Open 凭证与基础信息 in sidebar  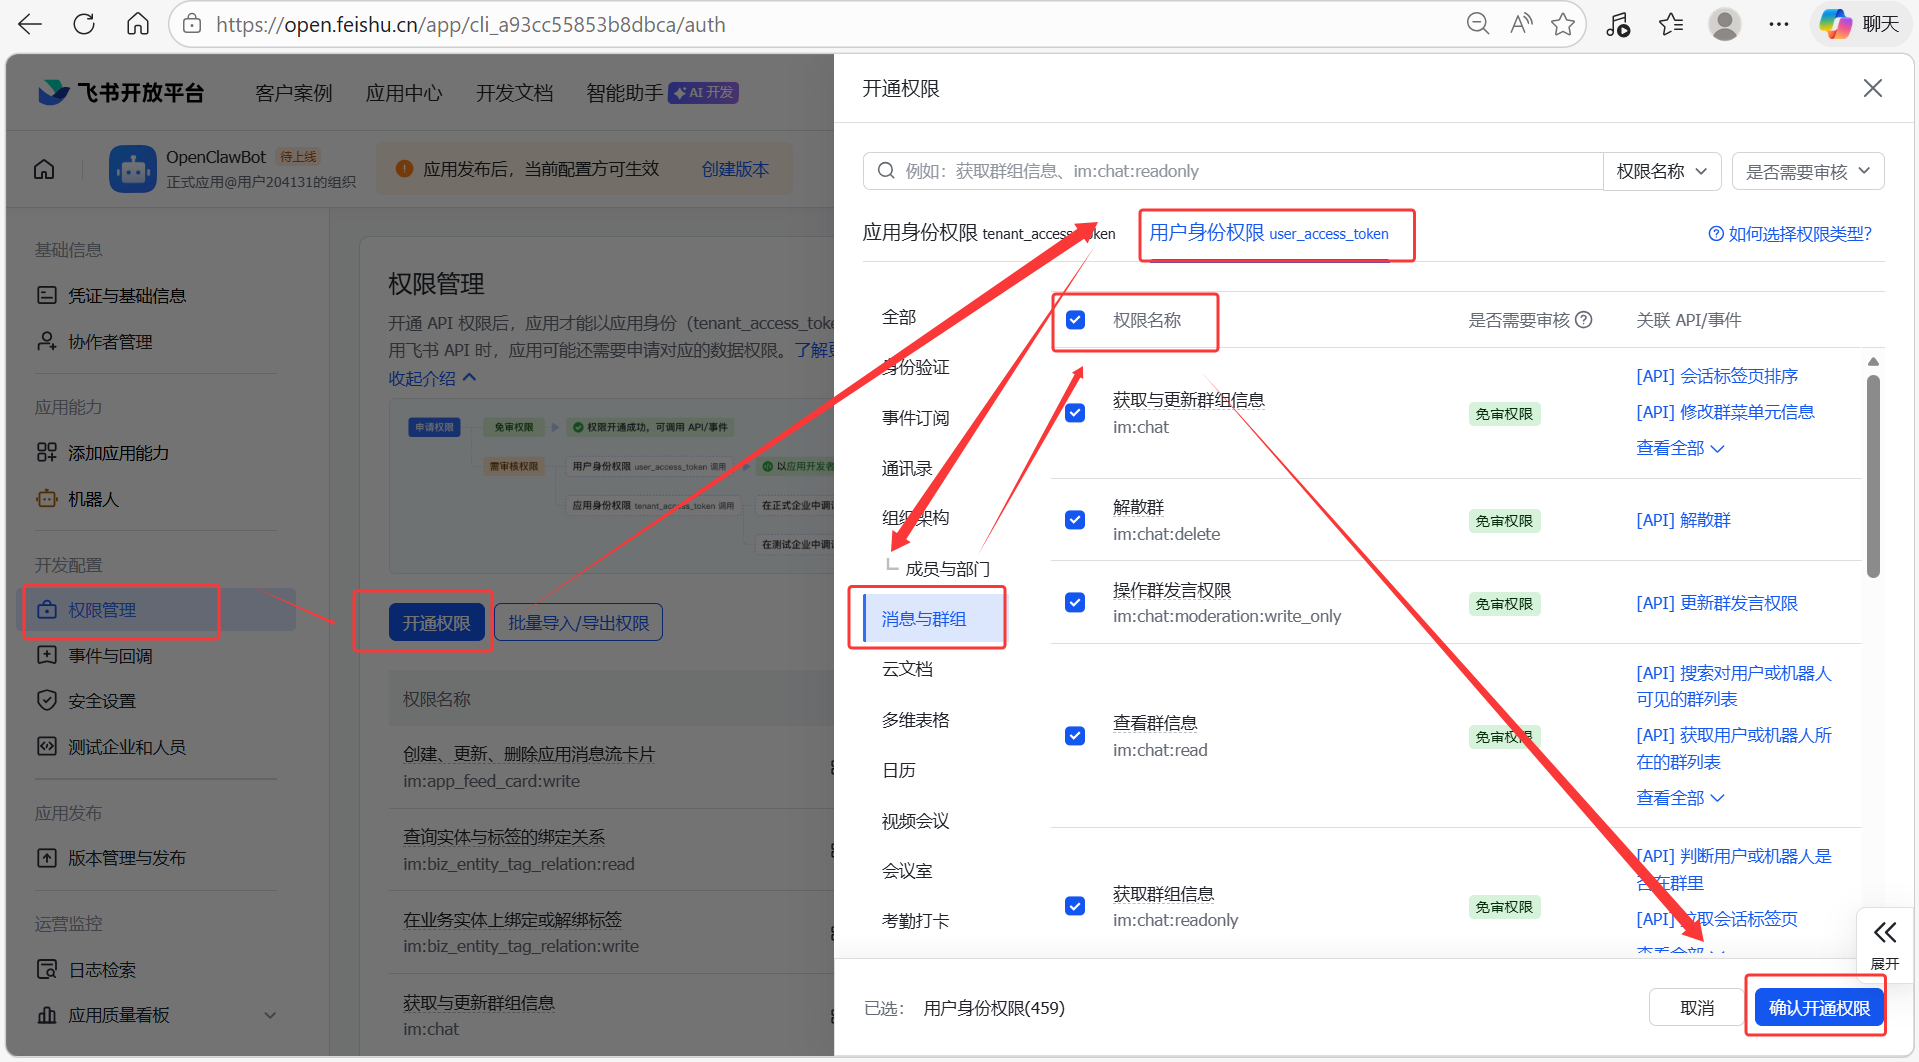[x=126, y=296]
